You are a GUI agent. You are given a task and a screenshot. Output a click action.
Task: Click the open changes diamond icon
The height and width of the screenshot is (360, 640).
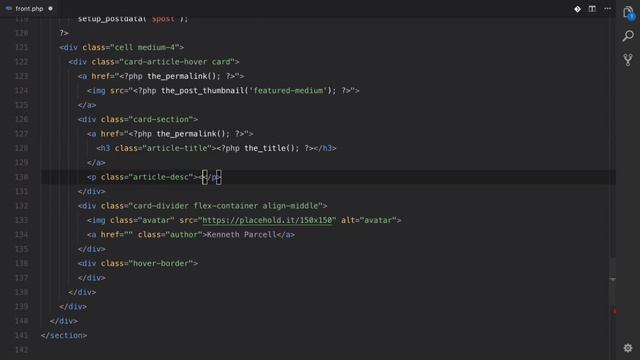click(x=577, y=9)
